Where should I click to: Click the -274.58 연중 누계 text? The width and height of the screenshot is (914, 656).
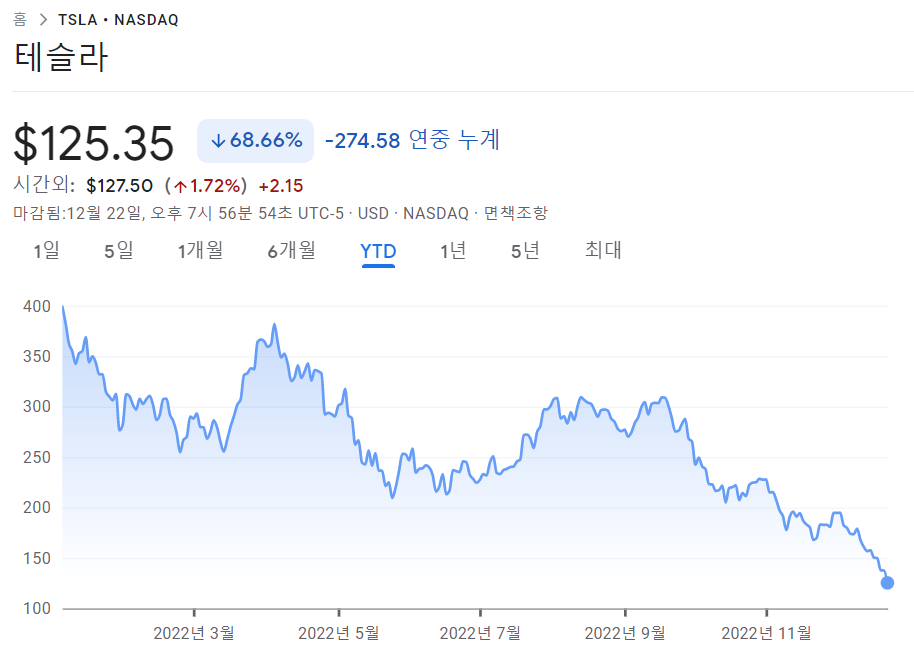(412, 140)
